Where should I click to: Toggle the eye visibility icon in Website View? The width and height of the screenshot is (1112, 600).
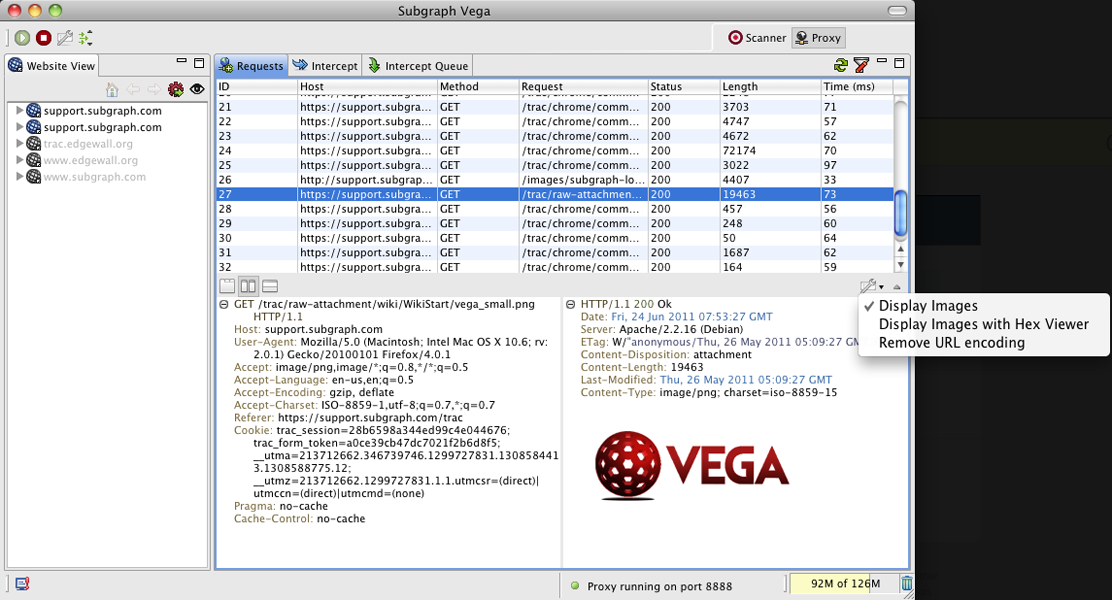pos(197,90)
